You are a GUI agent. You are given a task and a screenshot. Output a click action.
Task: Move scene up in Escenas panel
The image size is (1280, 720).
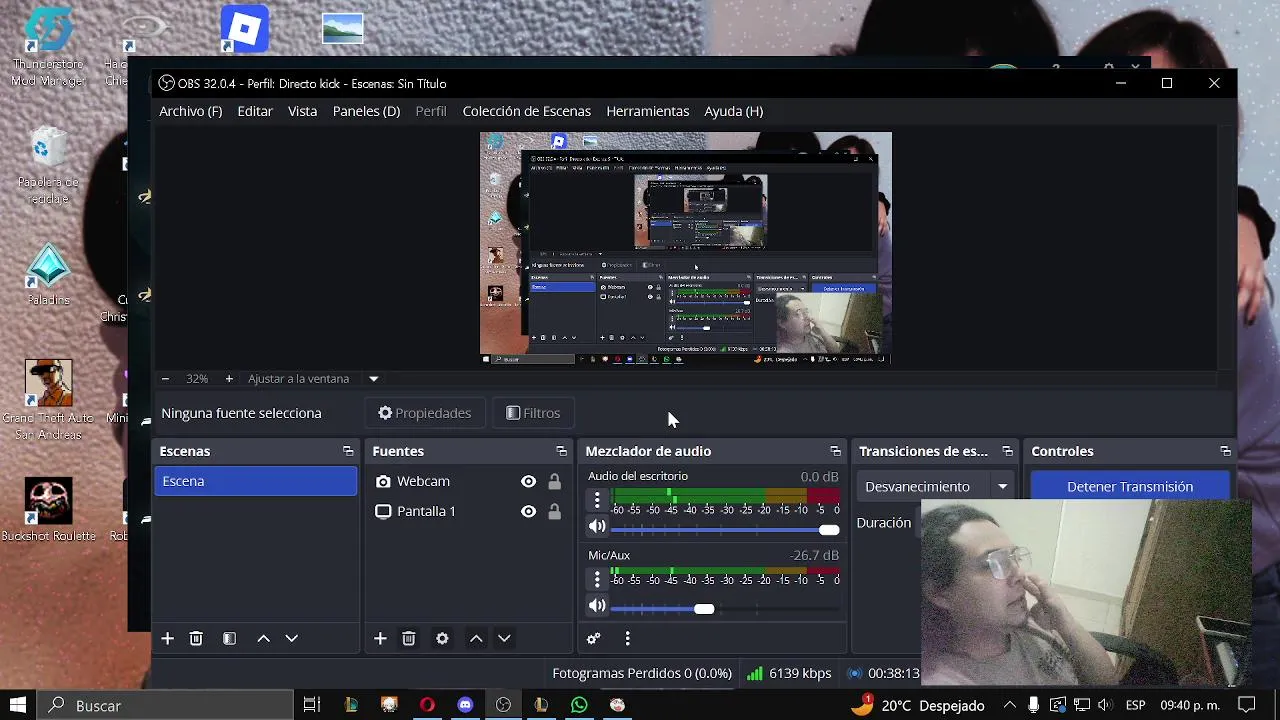click(x=263, y=638)
